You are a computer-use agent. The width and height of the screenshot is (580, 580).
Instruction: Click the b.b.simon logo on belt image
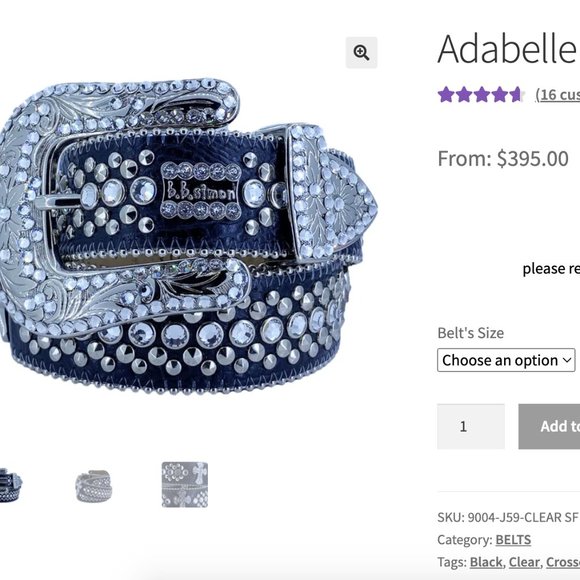pyautogui.click(x=201, y=191)
